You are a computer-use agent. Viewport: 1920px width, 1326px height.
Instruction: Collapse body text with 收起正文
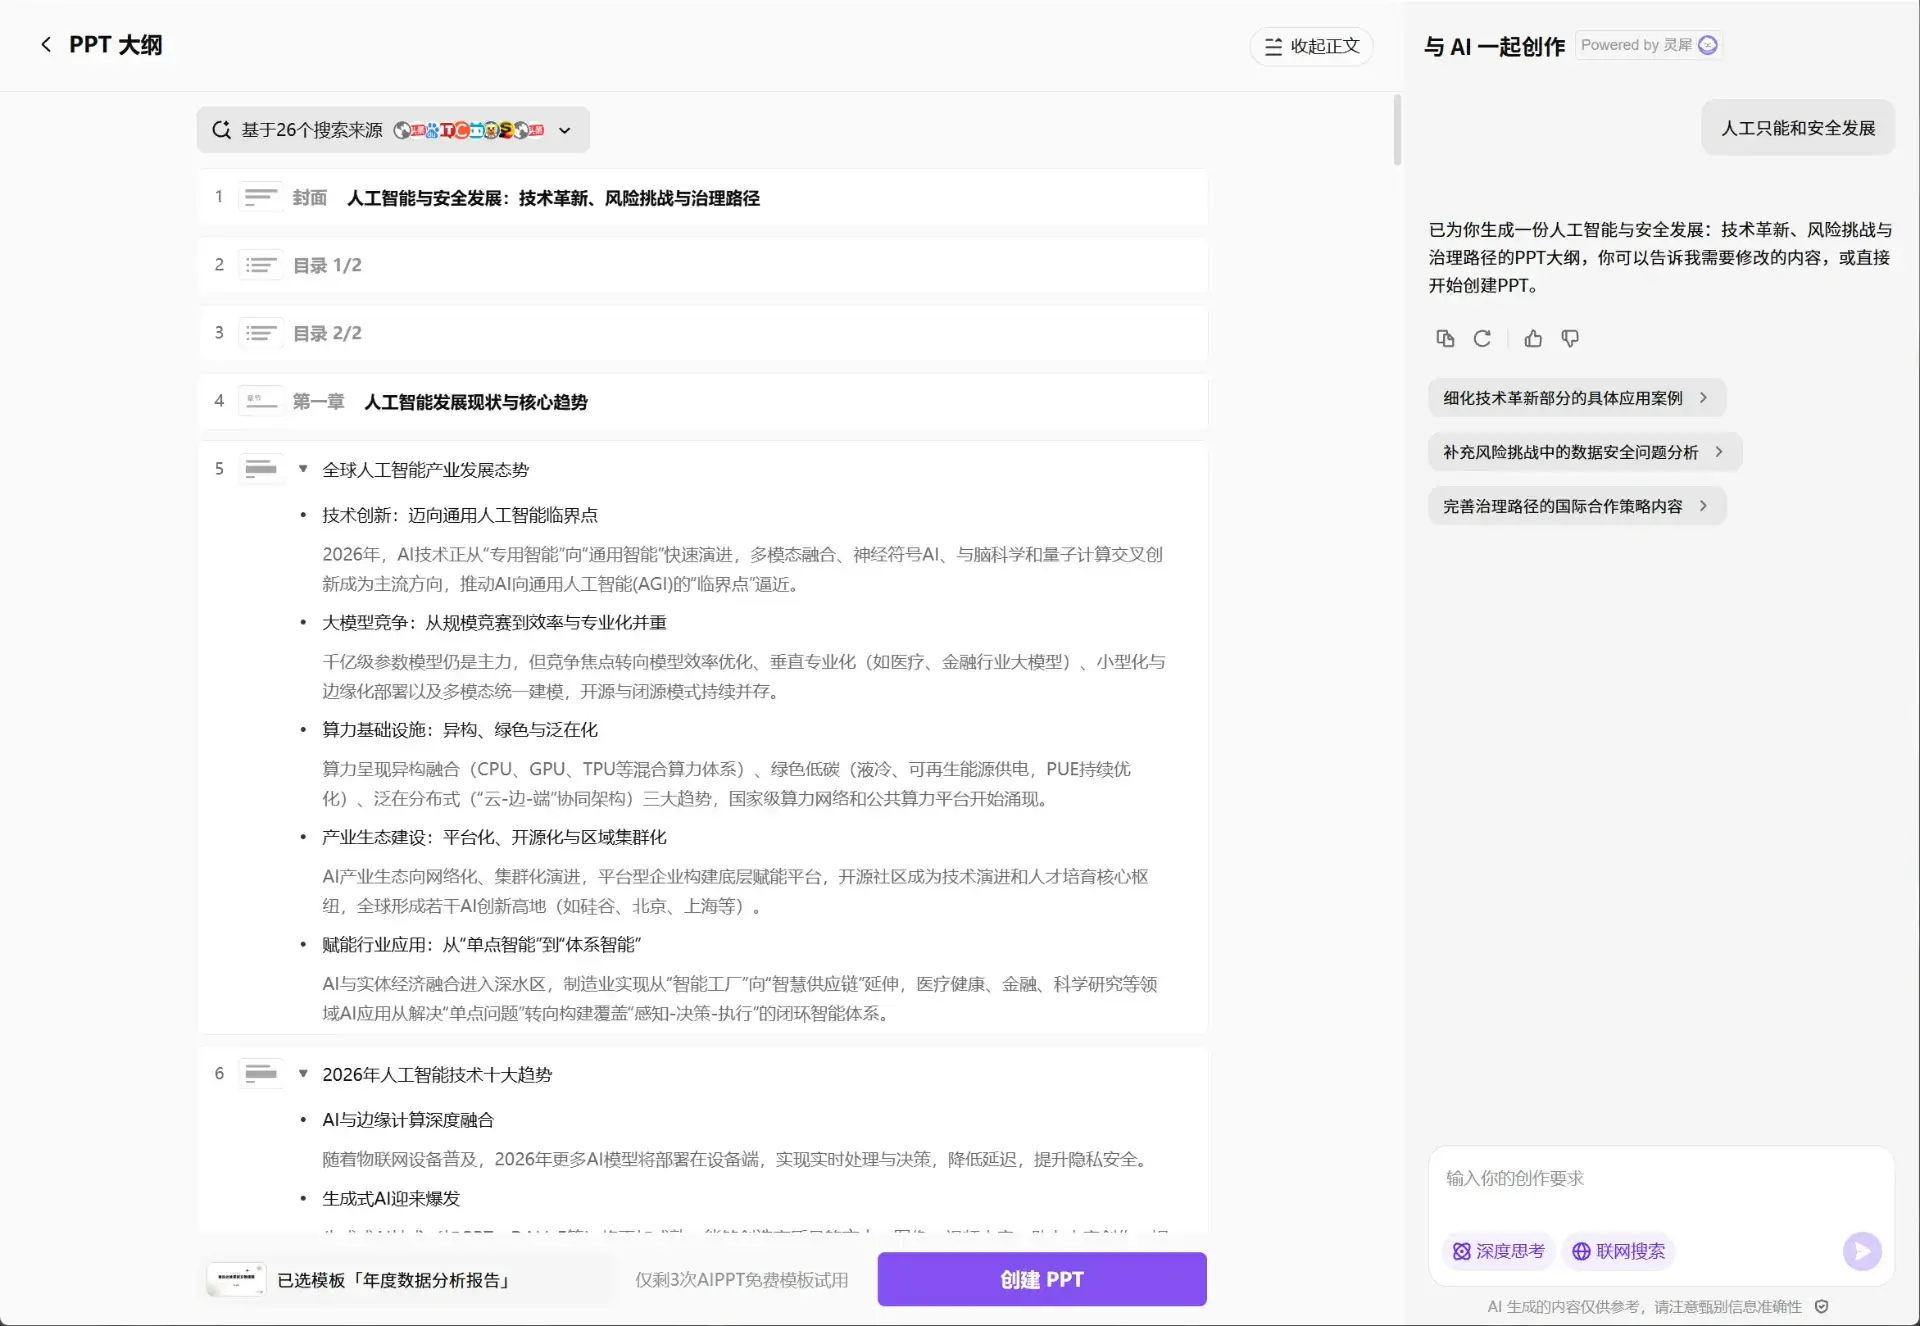pos(1311,46)
